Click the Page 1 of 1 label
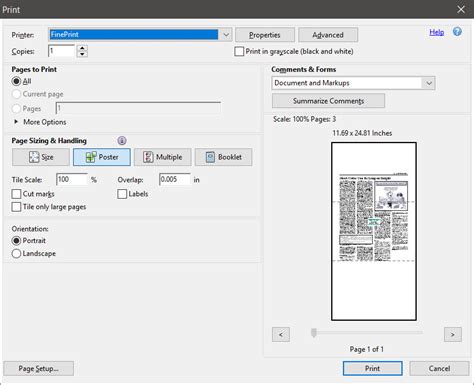The height and width of the screenshot is (385, 474). click(367, 349)
